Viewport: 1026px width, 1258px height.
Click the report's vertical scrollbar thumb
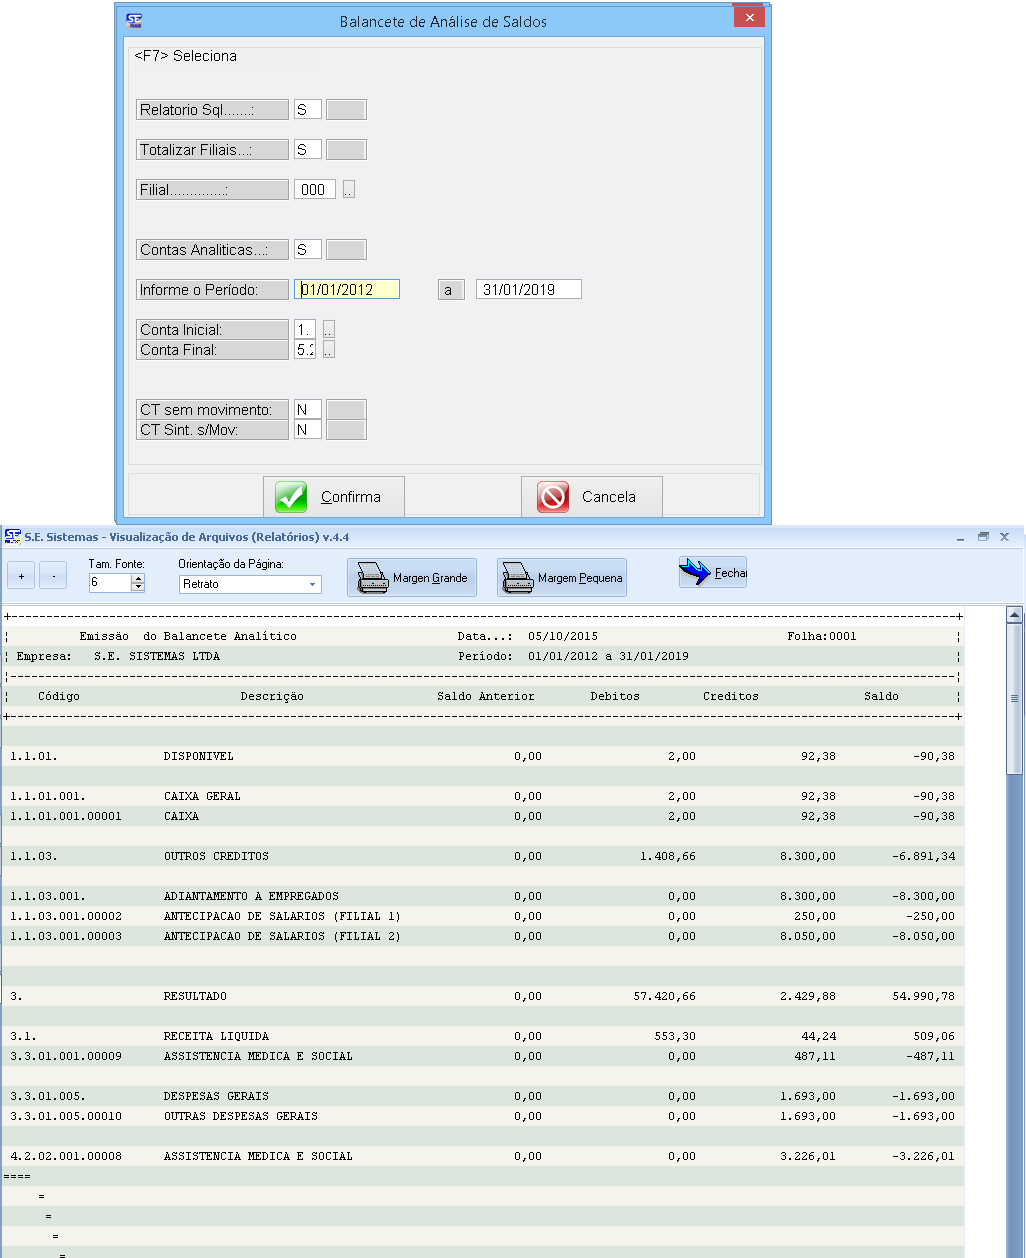1014,698
